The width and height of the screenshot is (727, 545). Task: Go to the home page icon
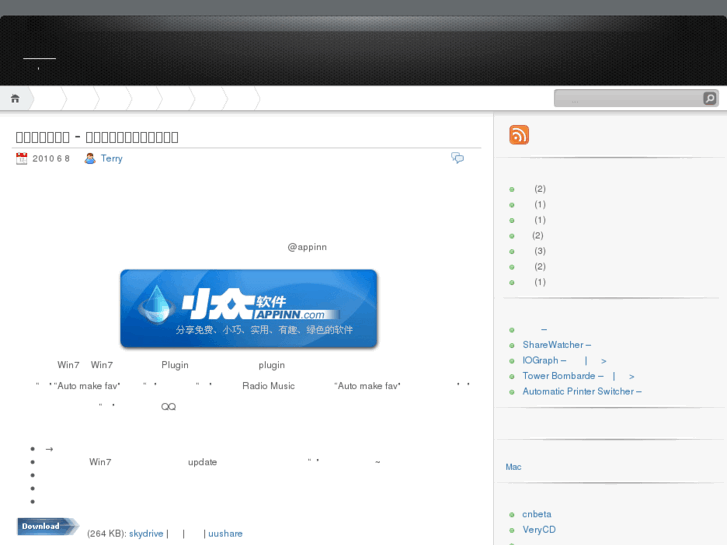pos(15,99)
